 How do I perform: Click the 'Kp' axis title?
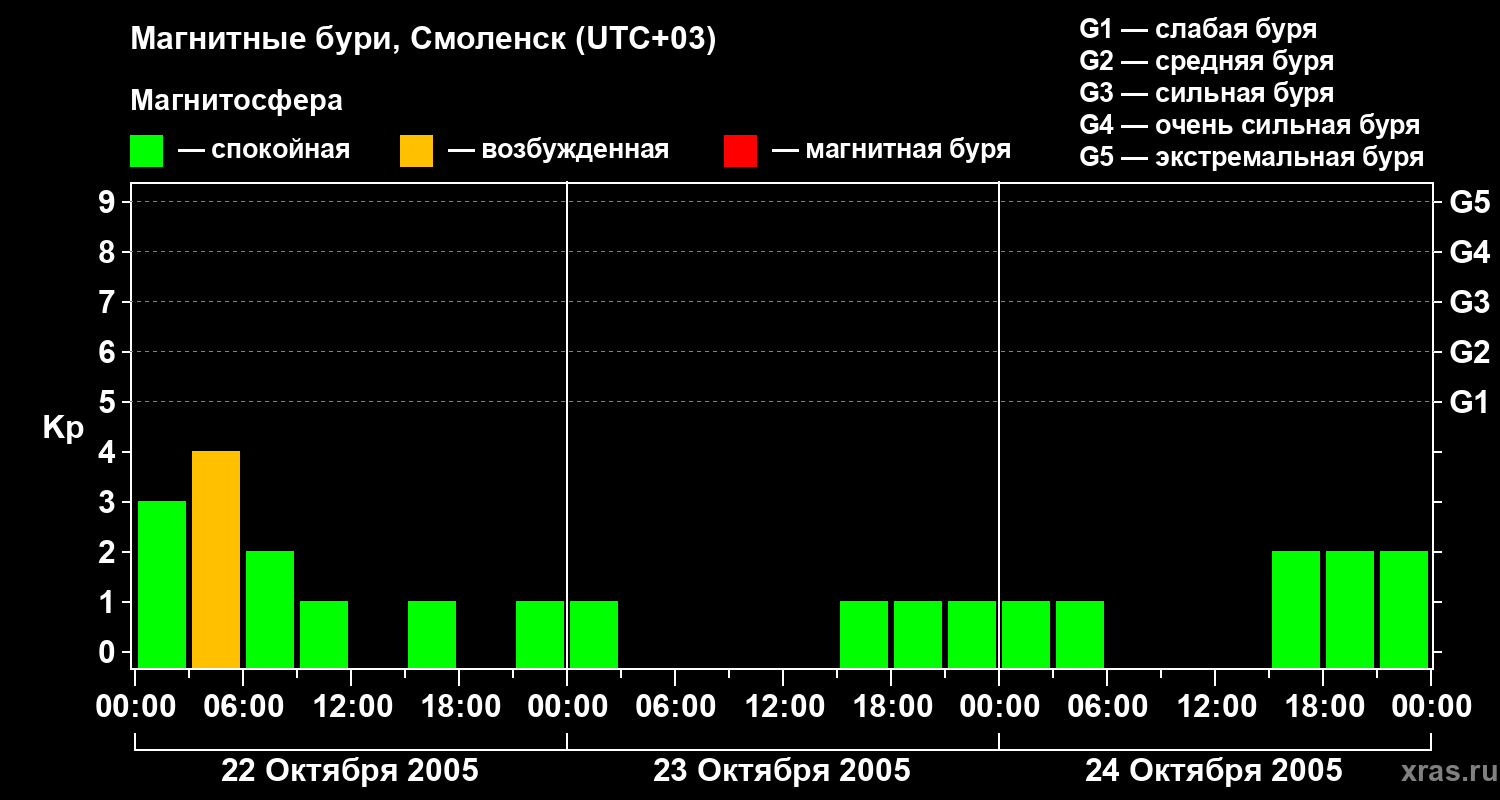pyautogui.click(x=63, y=428)
